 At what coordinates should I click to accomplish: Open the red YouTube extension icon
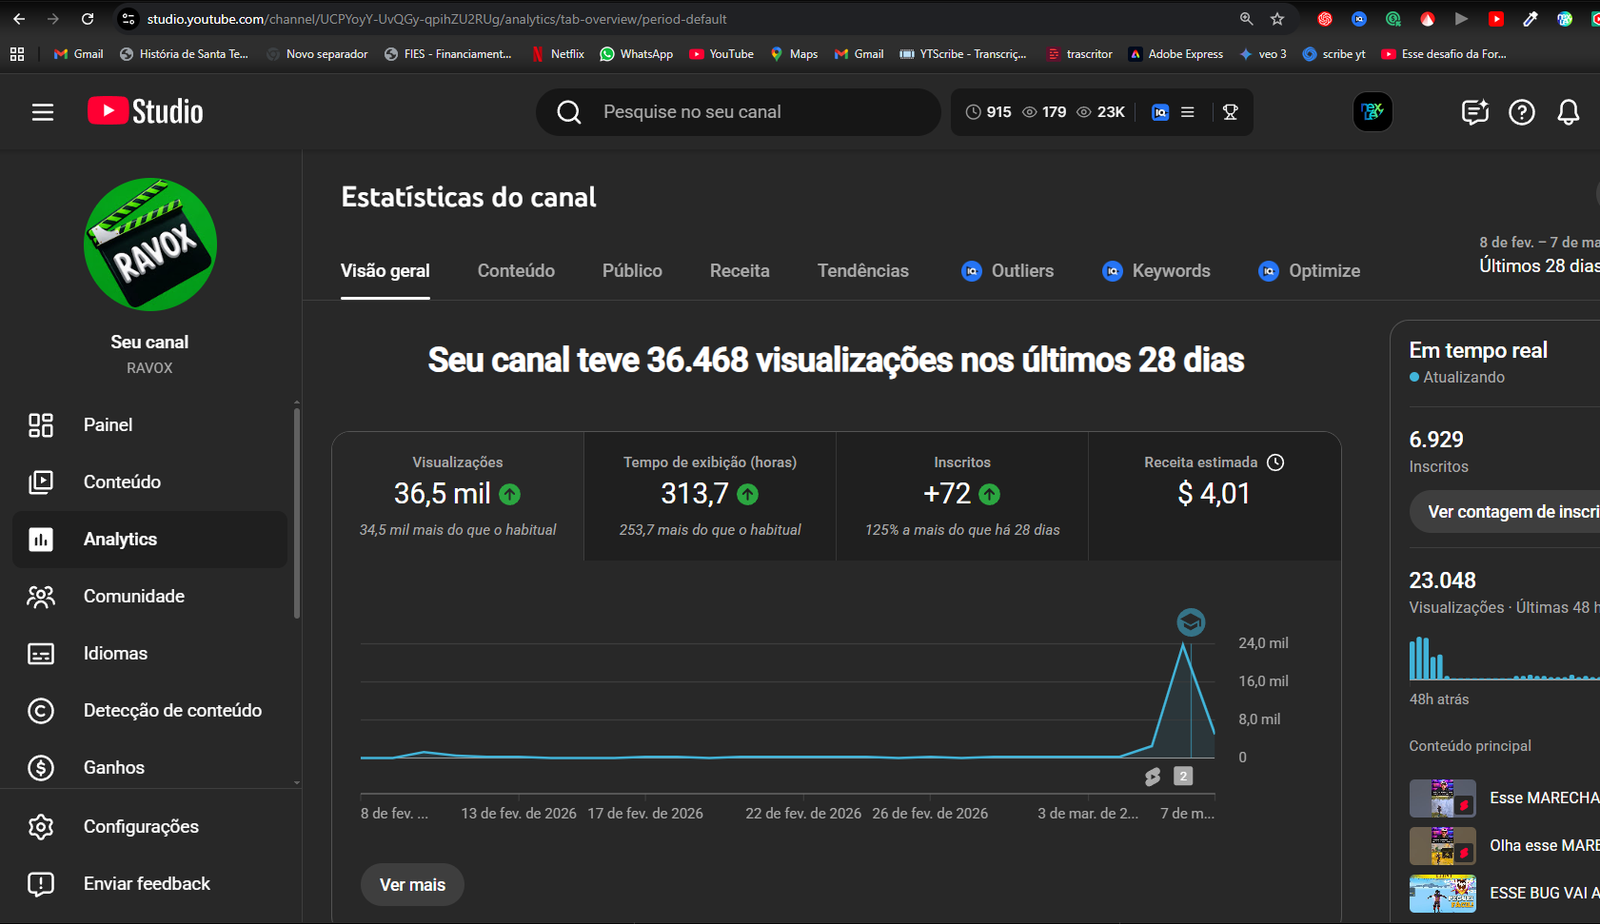click(1496, 19)
